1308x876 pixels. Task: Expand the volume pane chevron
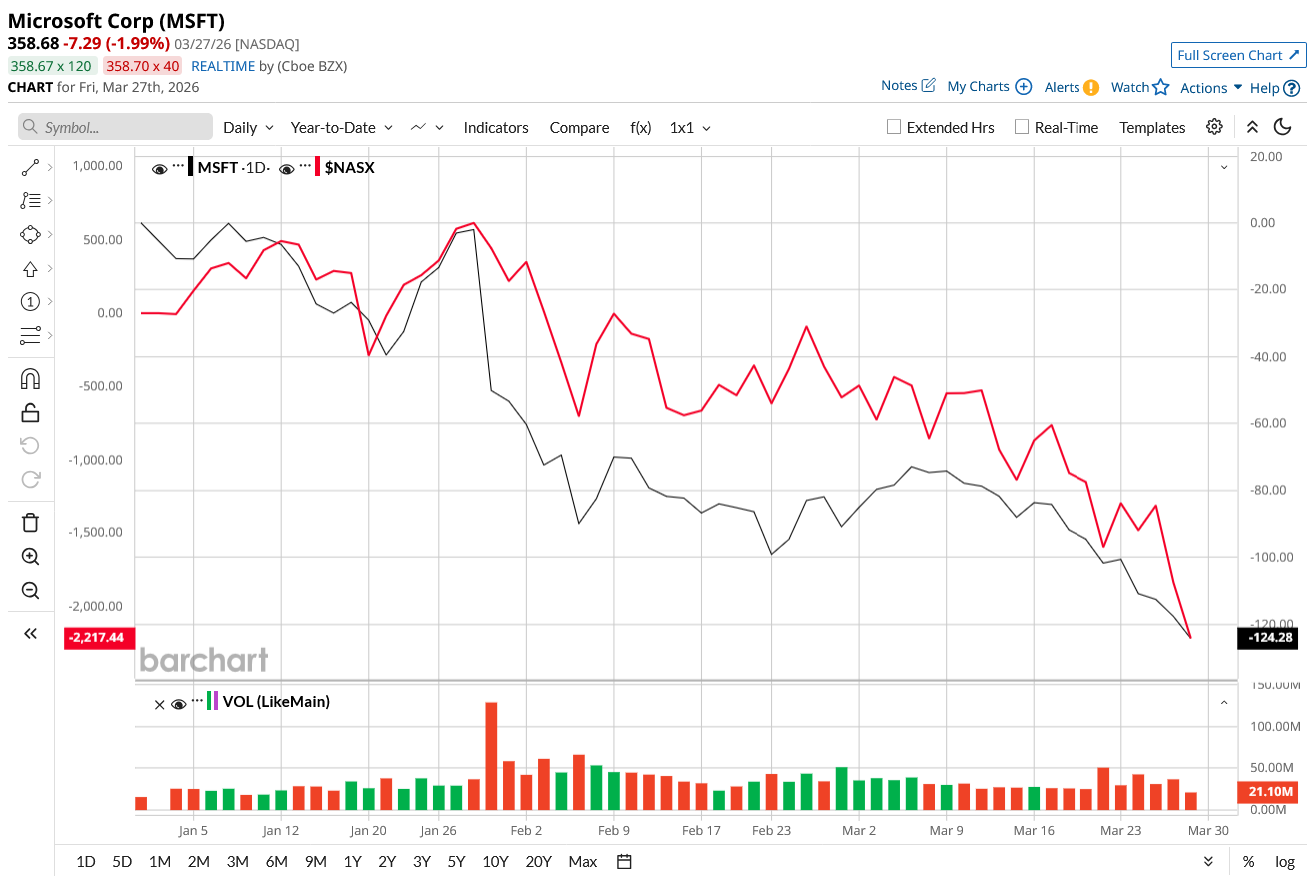click(x=1224, y=703)
